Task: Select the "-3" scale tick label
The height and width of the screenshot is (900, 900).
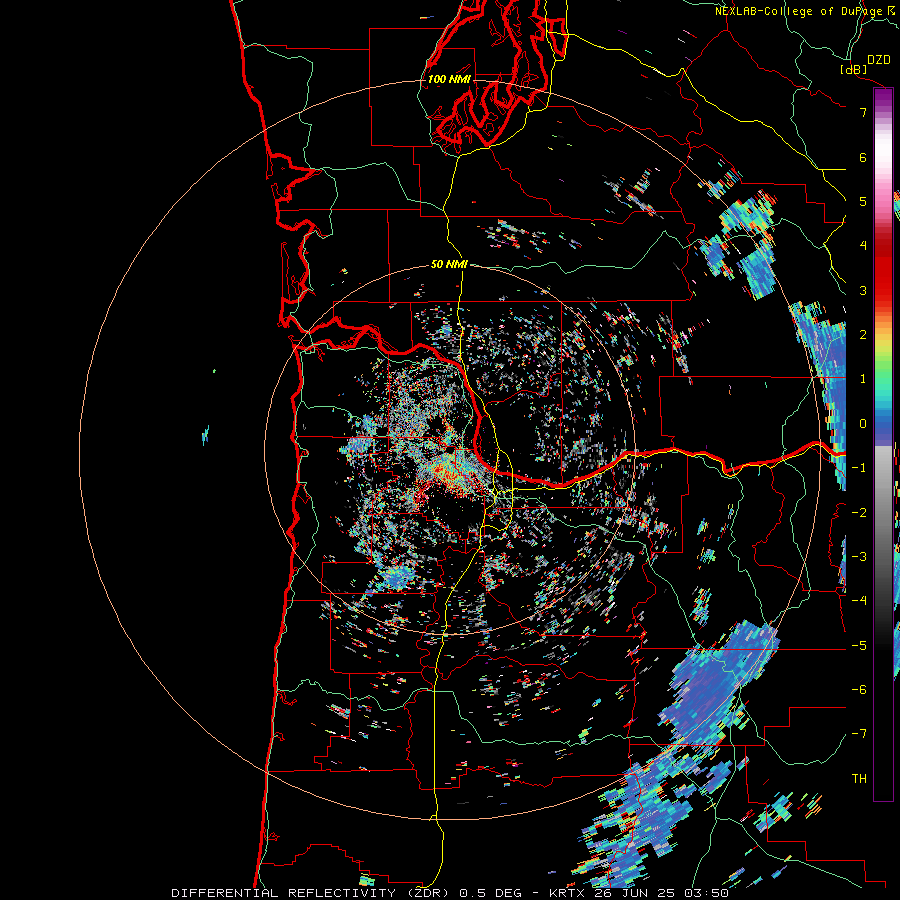Action: pos(859,557)
